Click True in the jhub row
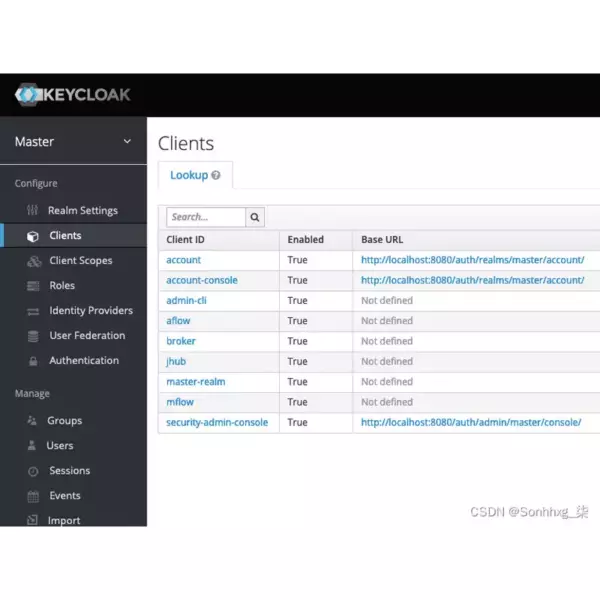Image resolution: width=600 pixels, height=600 pixels. (x=297, y=361)
